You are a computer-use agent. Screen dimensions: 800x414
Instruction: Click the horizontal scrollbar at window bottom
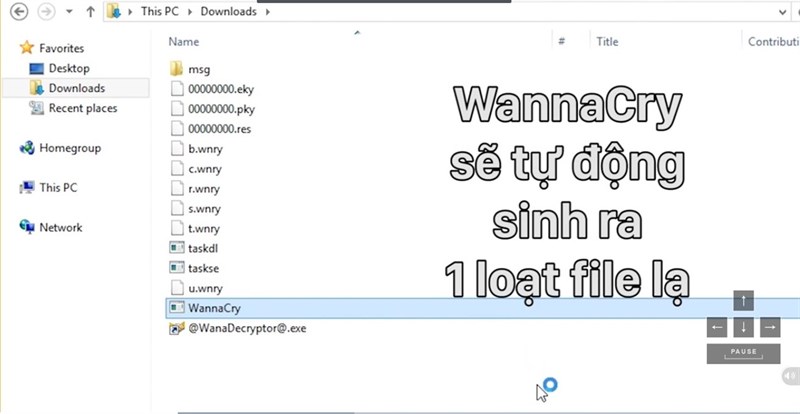[265, 412]
